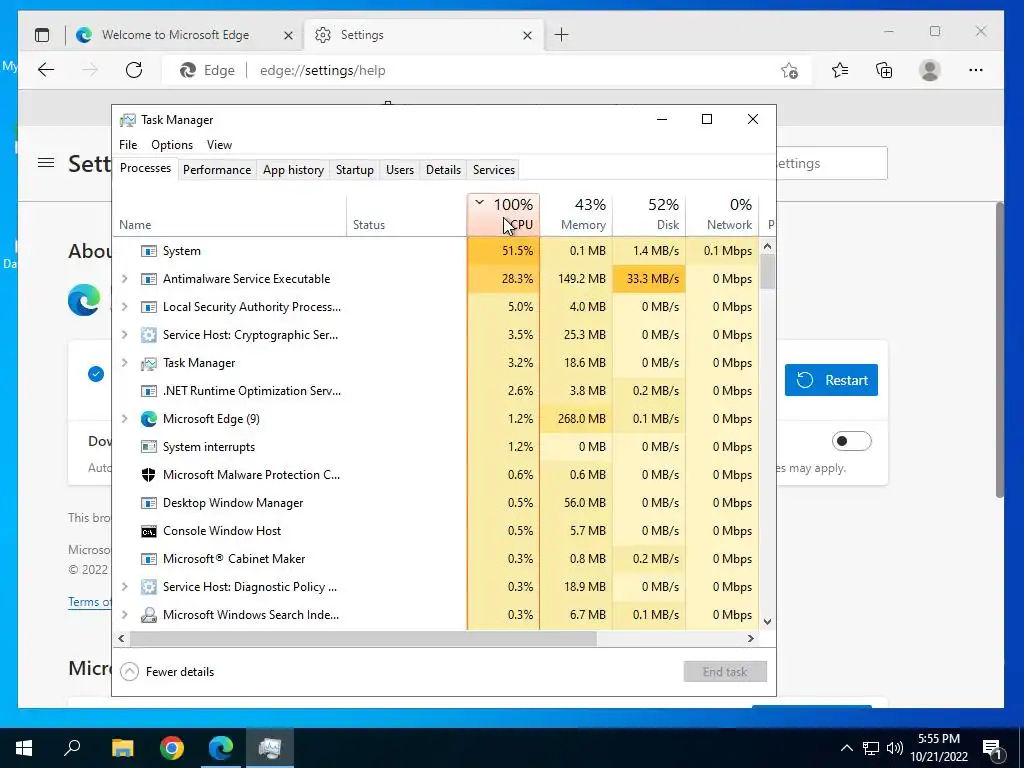Open volume control in system tray
Image resolution: width=1024 pixels, height=768 pixels.
pyautogui.click(x=895, y=748)
